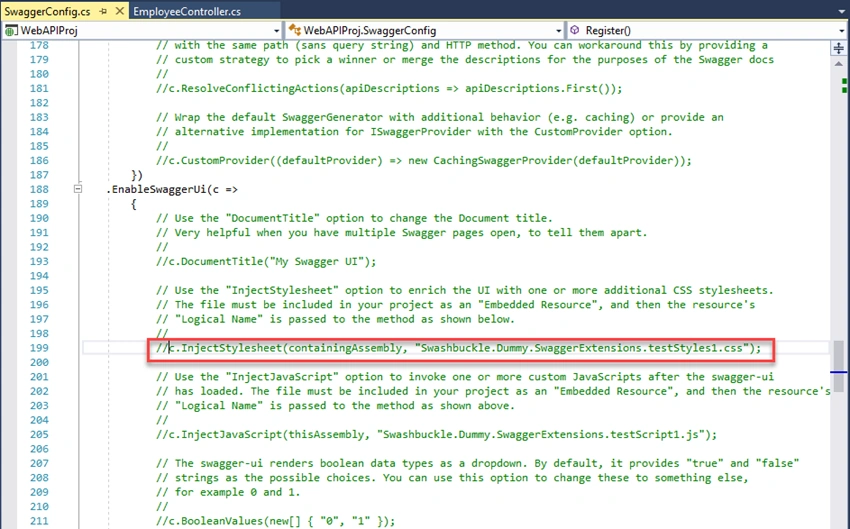Click the CustomProvider code on line 186

[x=423, y=160]
